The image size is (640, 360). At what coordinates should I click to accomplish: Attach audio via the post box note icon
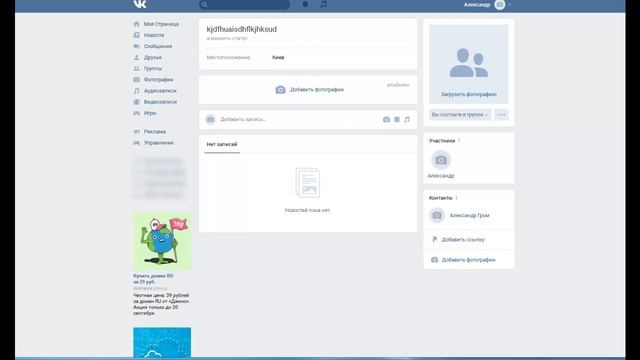pos(407,120)
